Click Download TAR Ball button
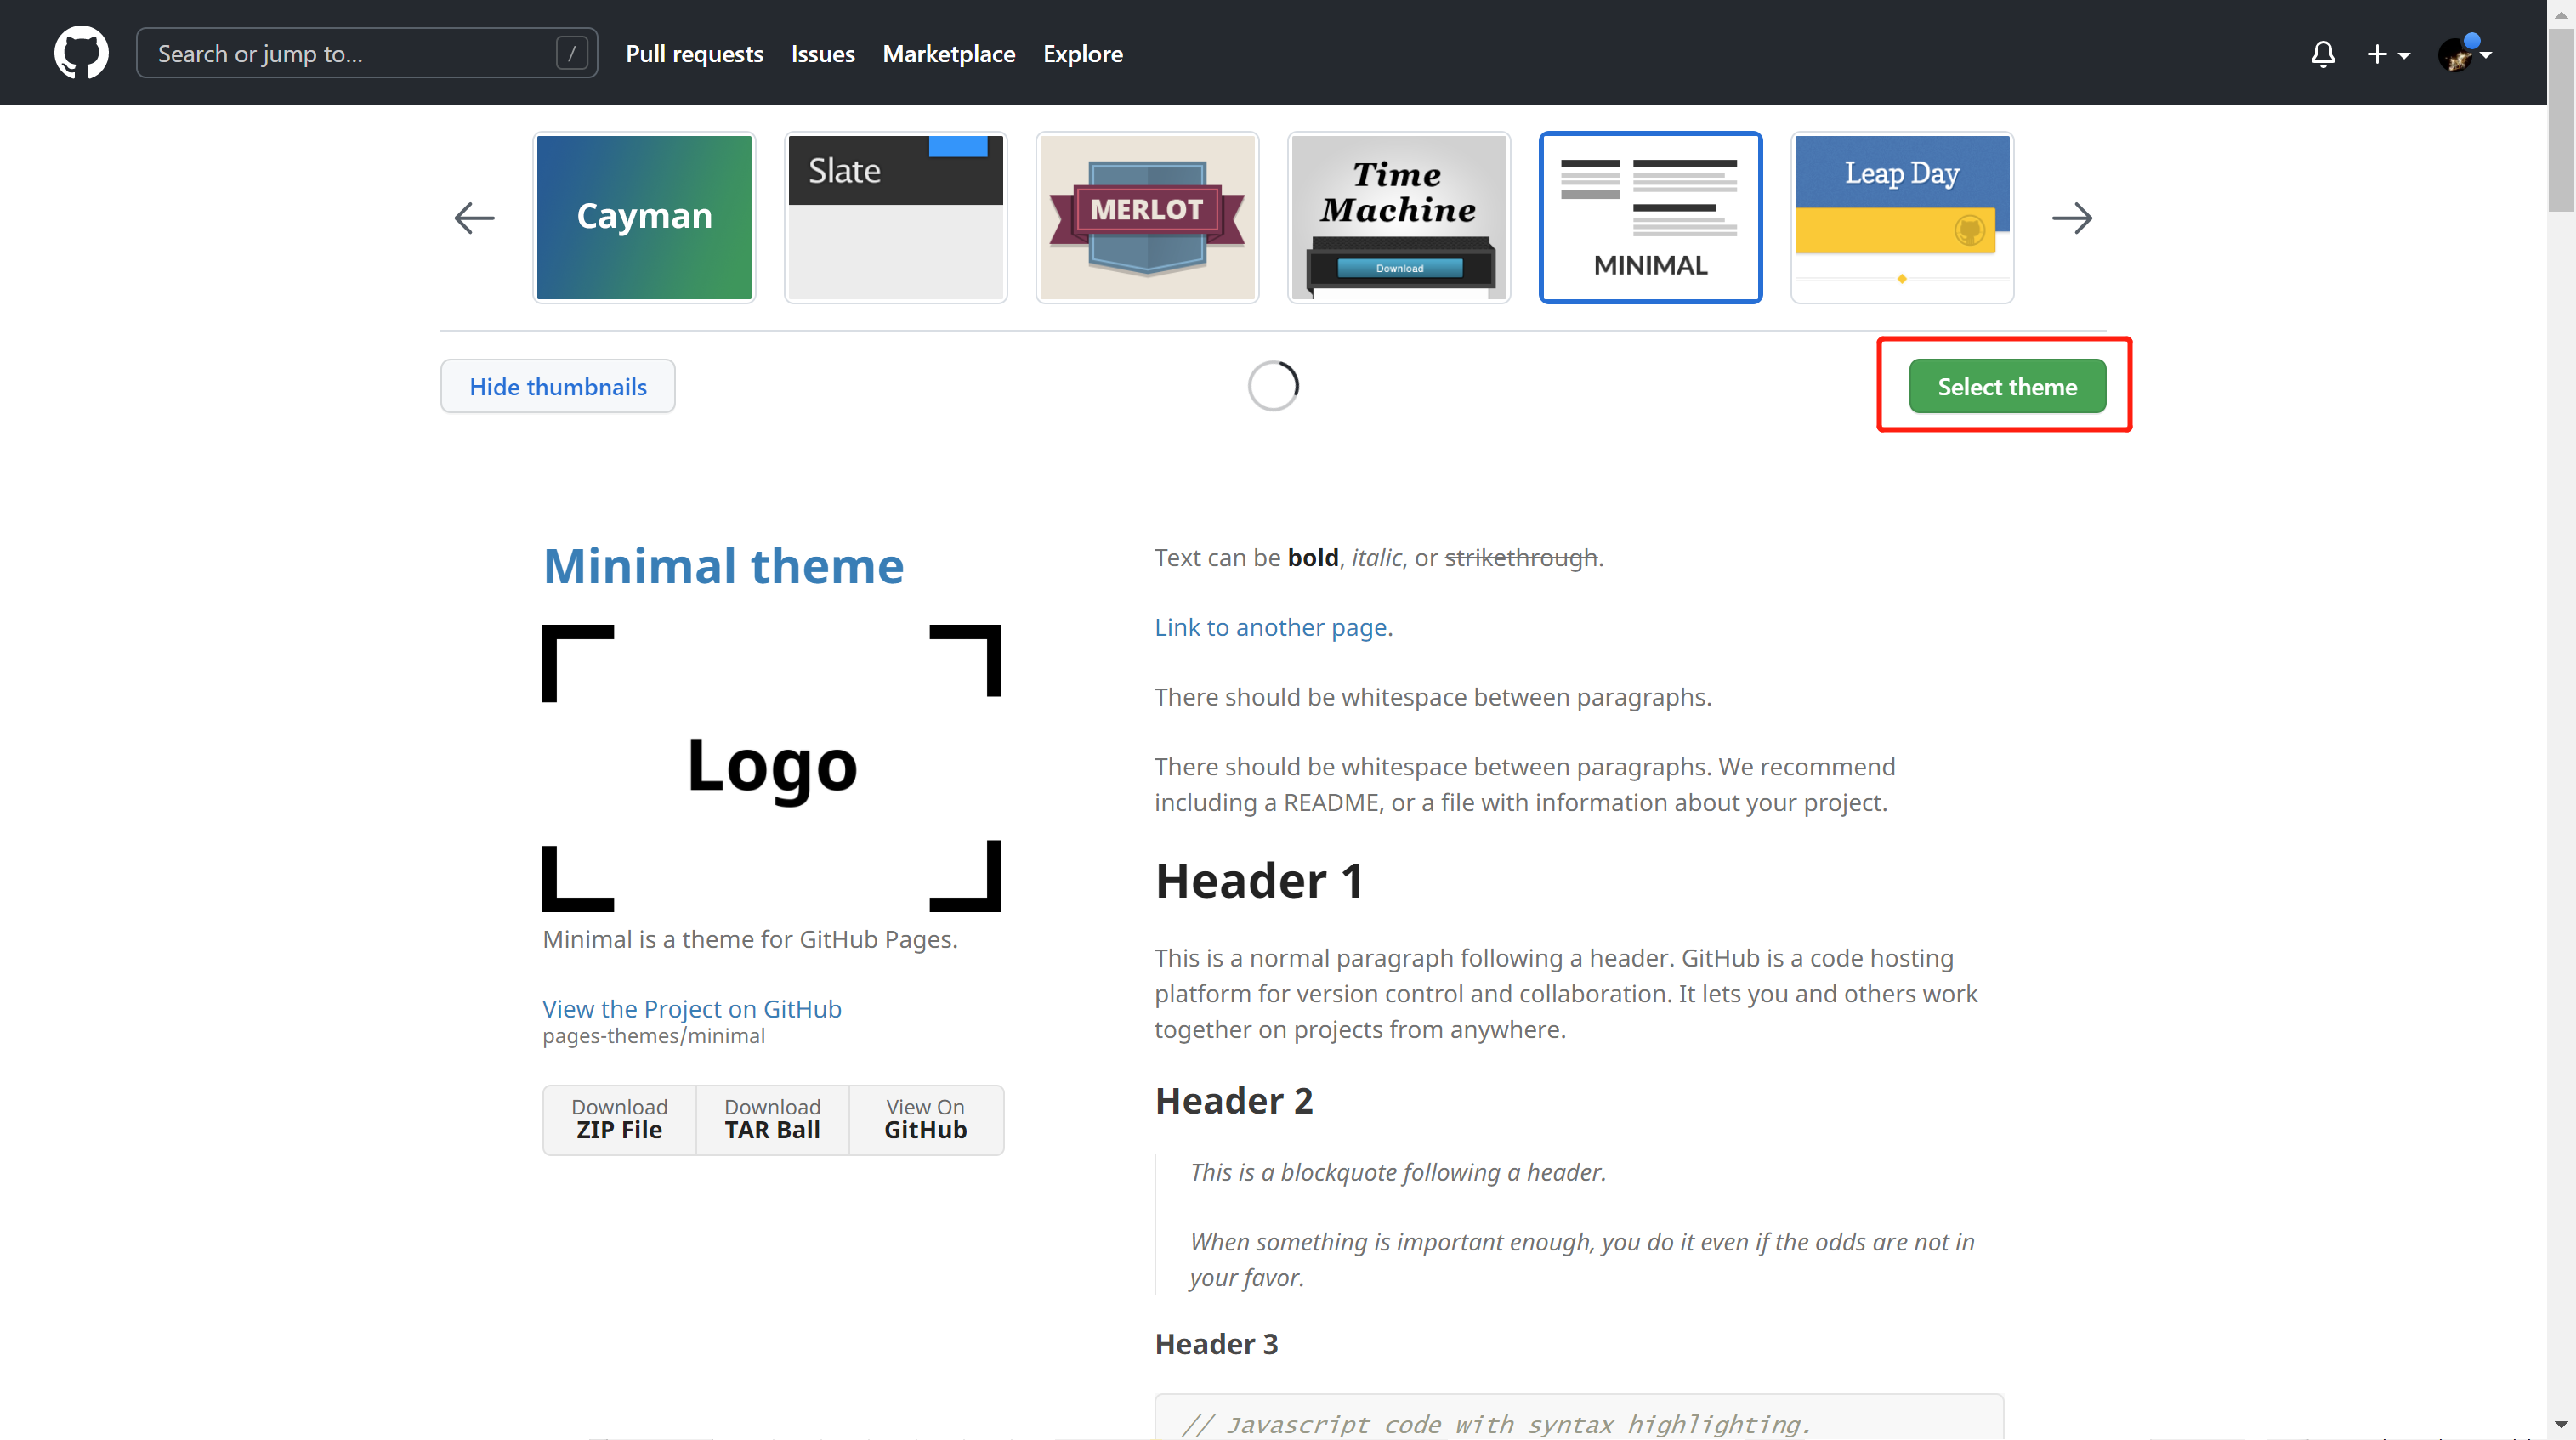The height and width of the screenshot is (1440, 2576). (x=772, y=1119)
